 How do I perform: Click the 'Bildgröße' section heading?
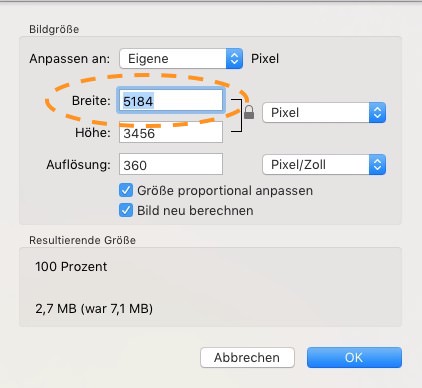point(54,29)
